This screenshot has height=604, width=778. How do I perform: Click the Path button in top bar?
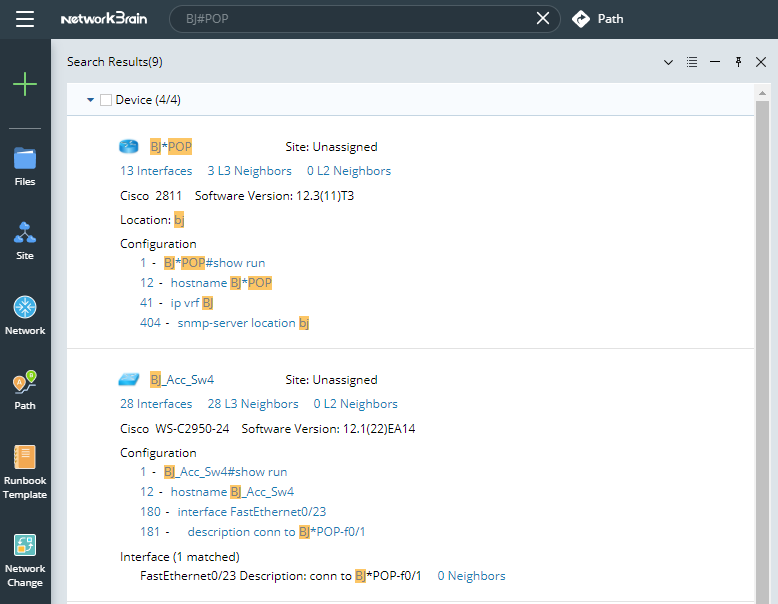(x=598, y=19)
